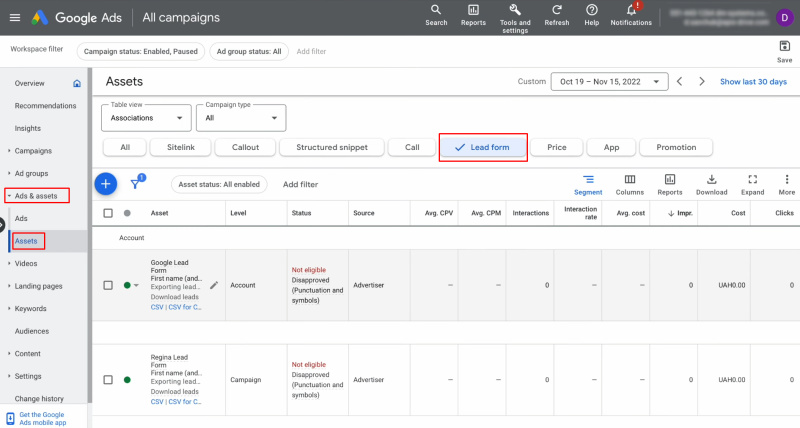Check the Regina Lead Form row checkbox
800x428 pixels.
108,380
